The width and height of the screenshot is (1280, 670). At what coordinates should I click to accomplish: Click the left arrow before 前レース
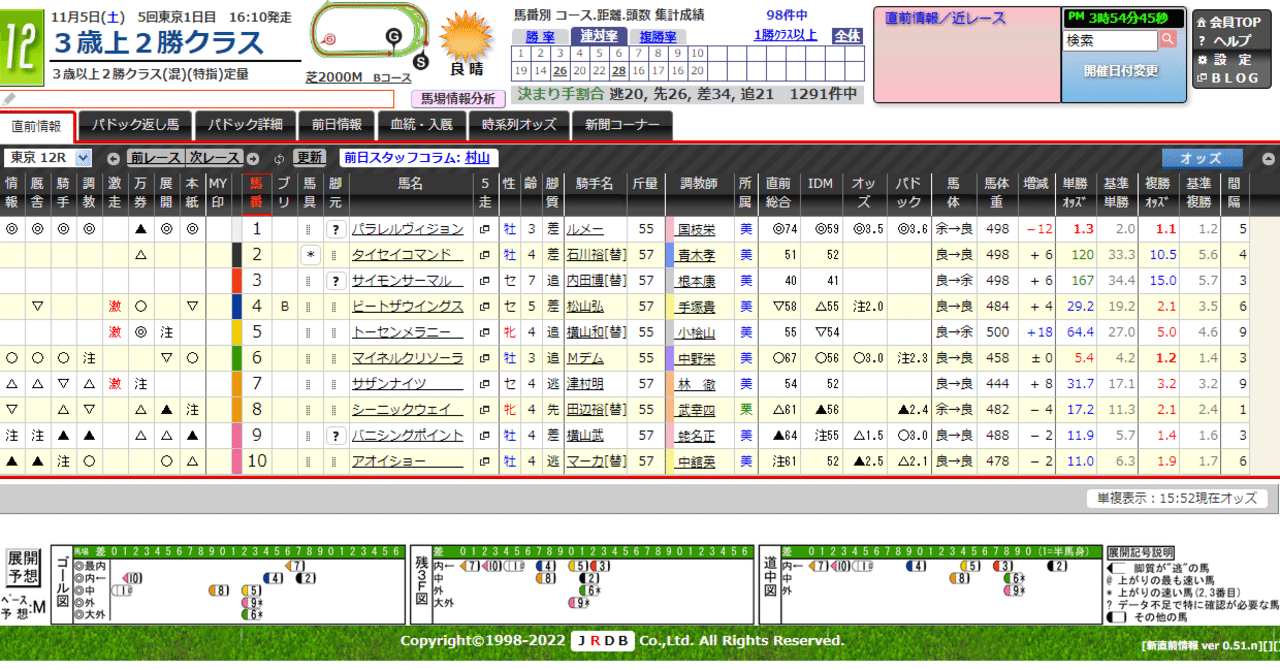point(113,158)
